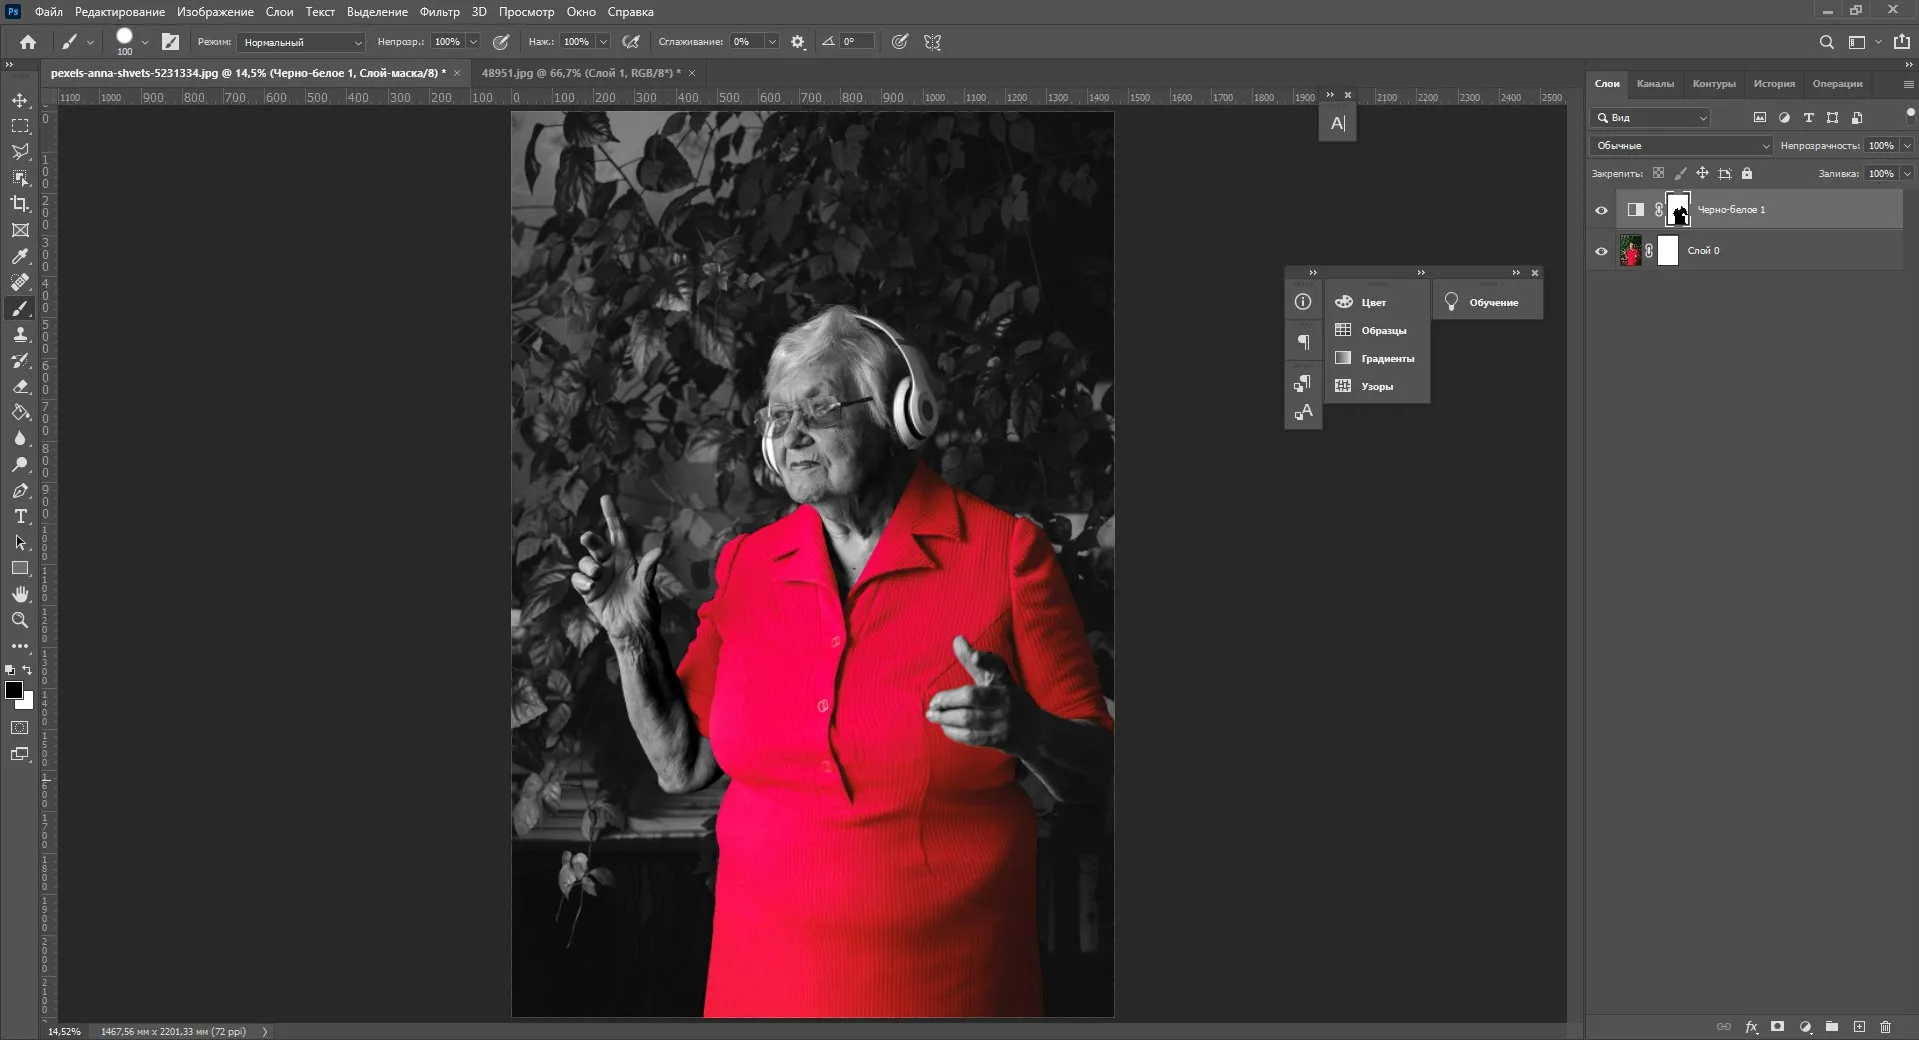Image resolution: width=1919 pixels, height=1040 pixels.
Task: Toggle pressure for opacity button
Action: pos(501,42)
